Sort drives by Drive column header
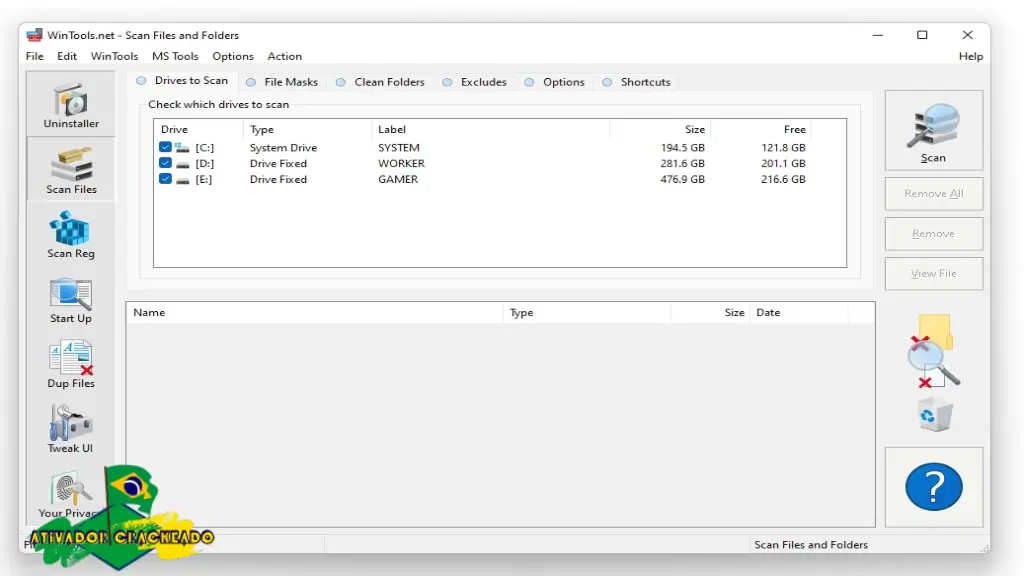This screenshot has width=1024, height=576. pos(199,129)
